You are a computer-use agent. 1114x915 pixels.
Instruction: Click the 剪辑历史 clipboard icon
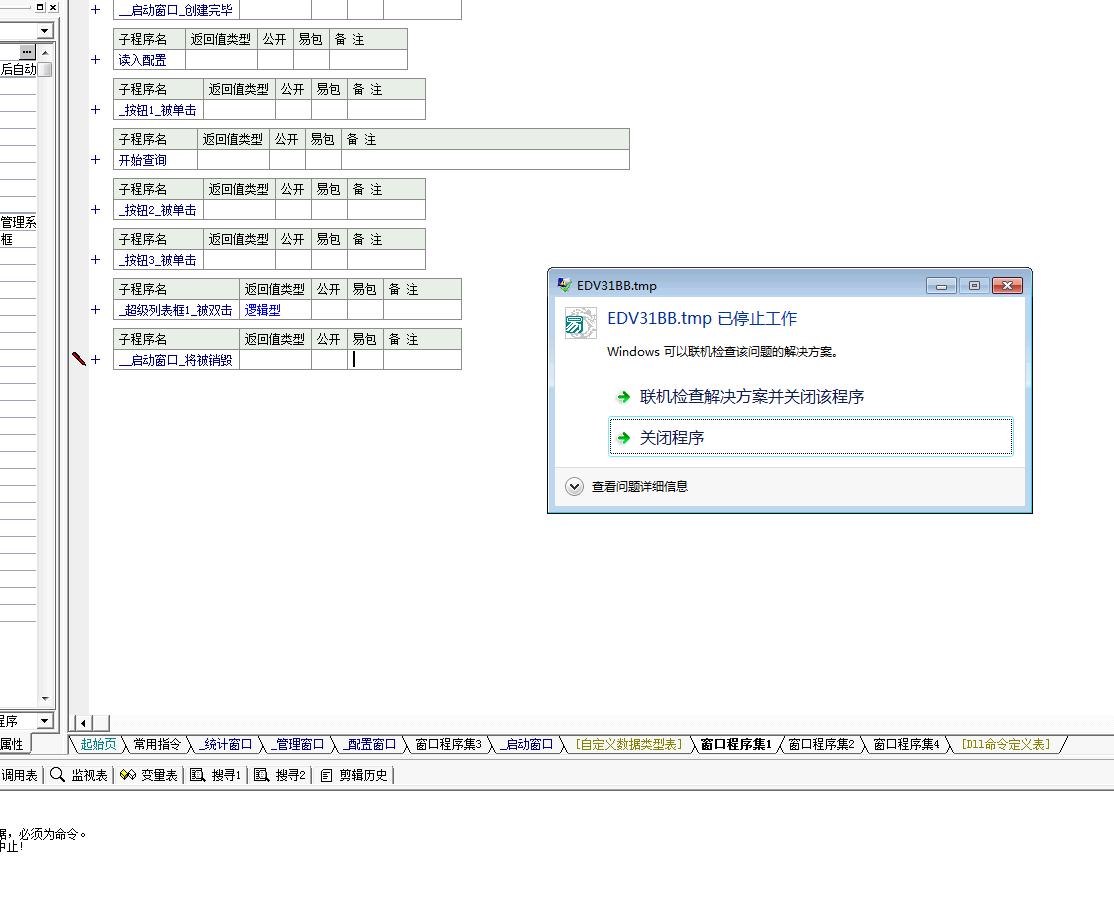point(326,775)
